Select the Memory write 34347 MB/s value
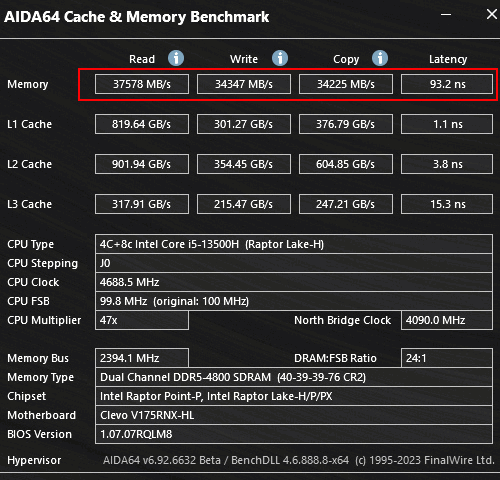The width and height of the screenshot is (500, 480). pos(244,84)
